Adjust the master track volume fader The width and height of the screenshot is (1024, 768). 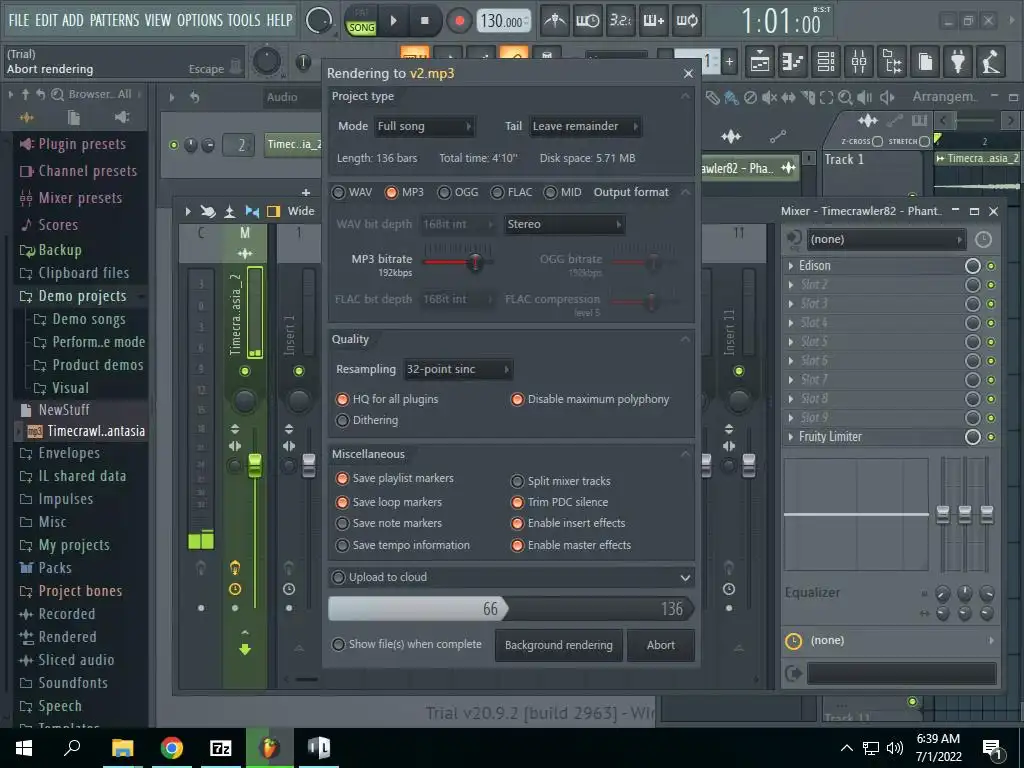(x=255, y=465)
